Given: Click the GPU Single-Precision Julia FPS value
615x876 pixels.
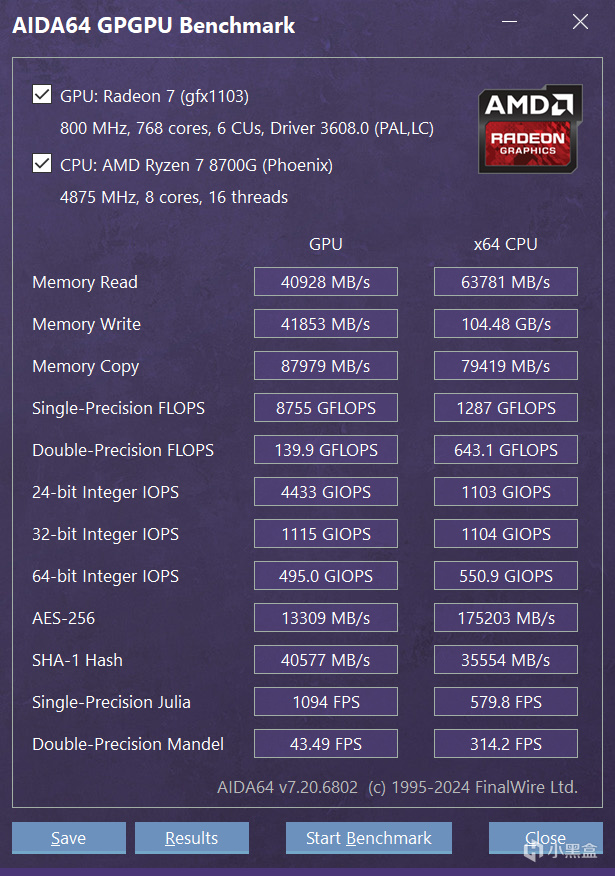Looking at the screenshot, I should pos(325,702).
